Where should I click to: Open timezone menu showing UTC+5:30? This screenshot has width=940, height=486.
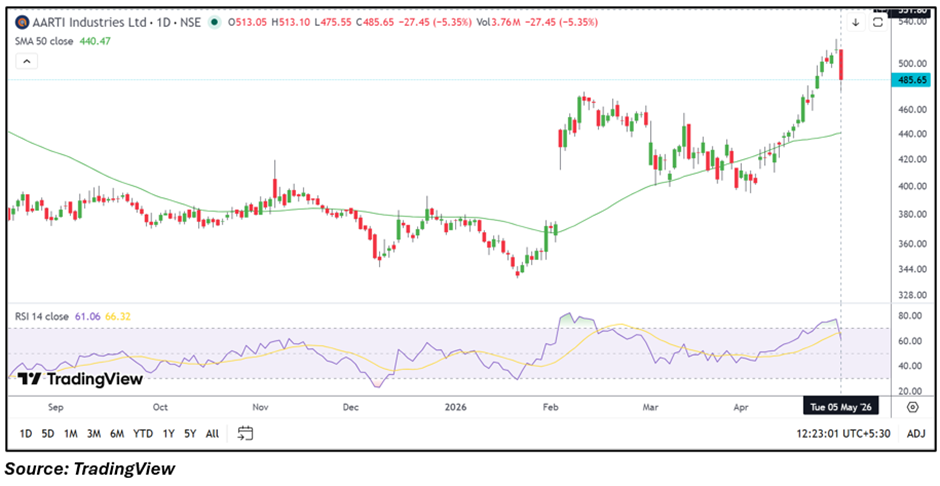click(x=848, y=433)
